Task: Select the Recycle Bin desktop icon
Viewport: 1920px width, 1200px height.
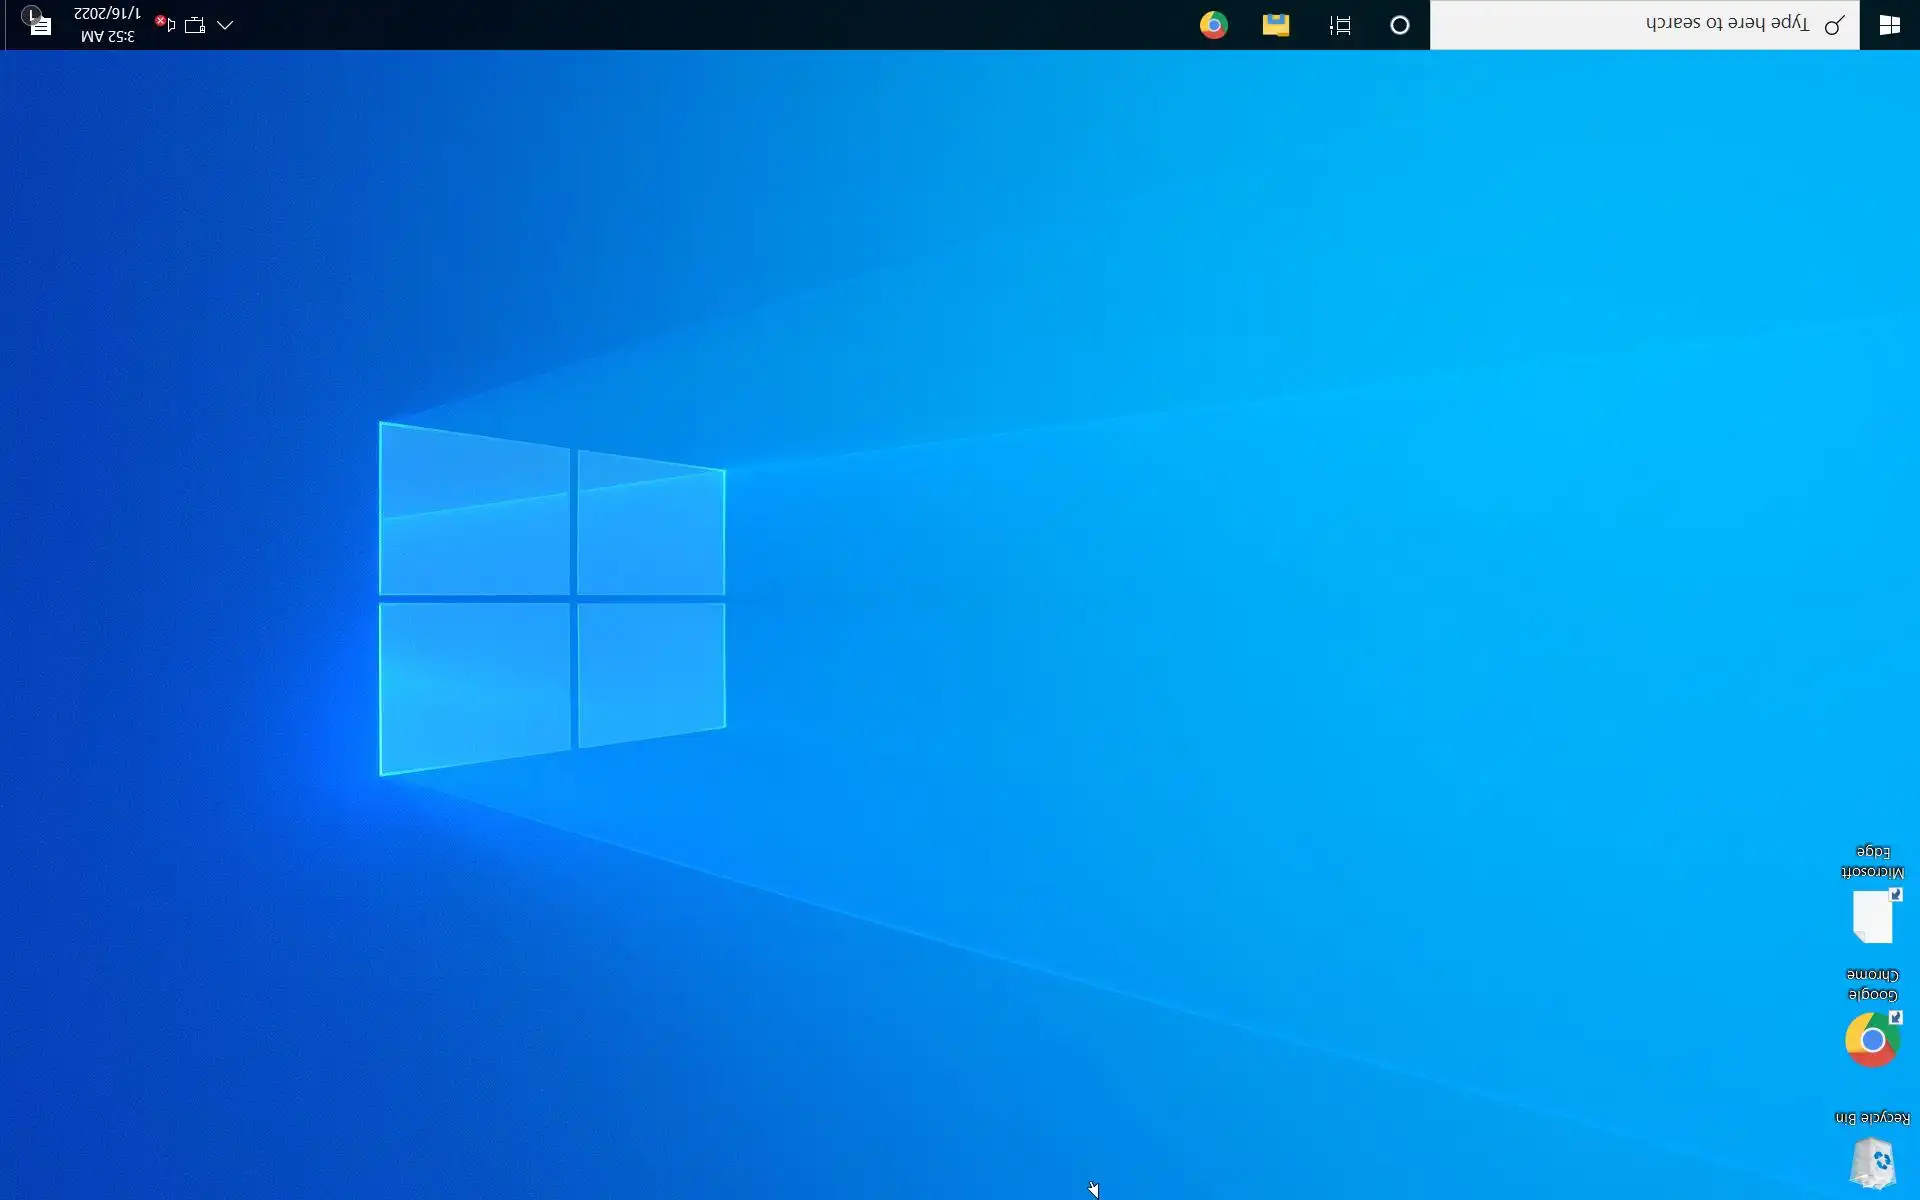Action: tap(1872, 1162)
